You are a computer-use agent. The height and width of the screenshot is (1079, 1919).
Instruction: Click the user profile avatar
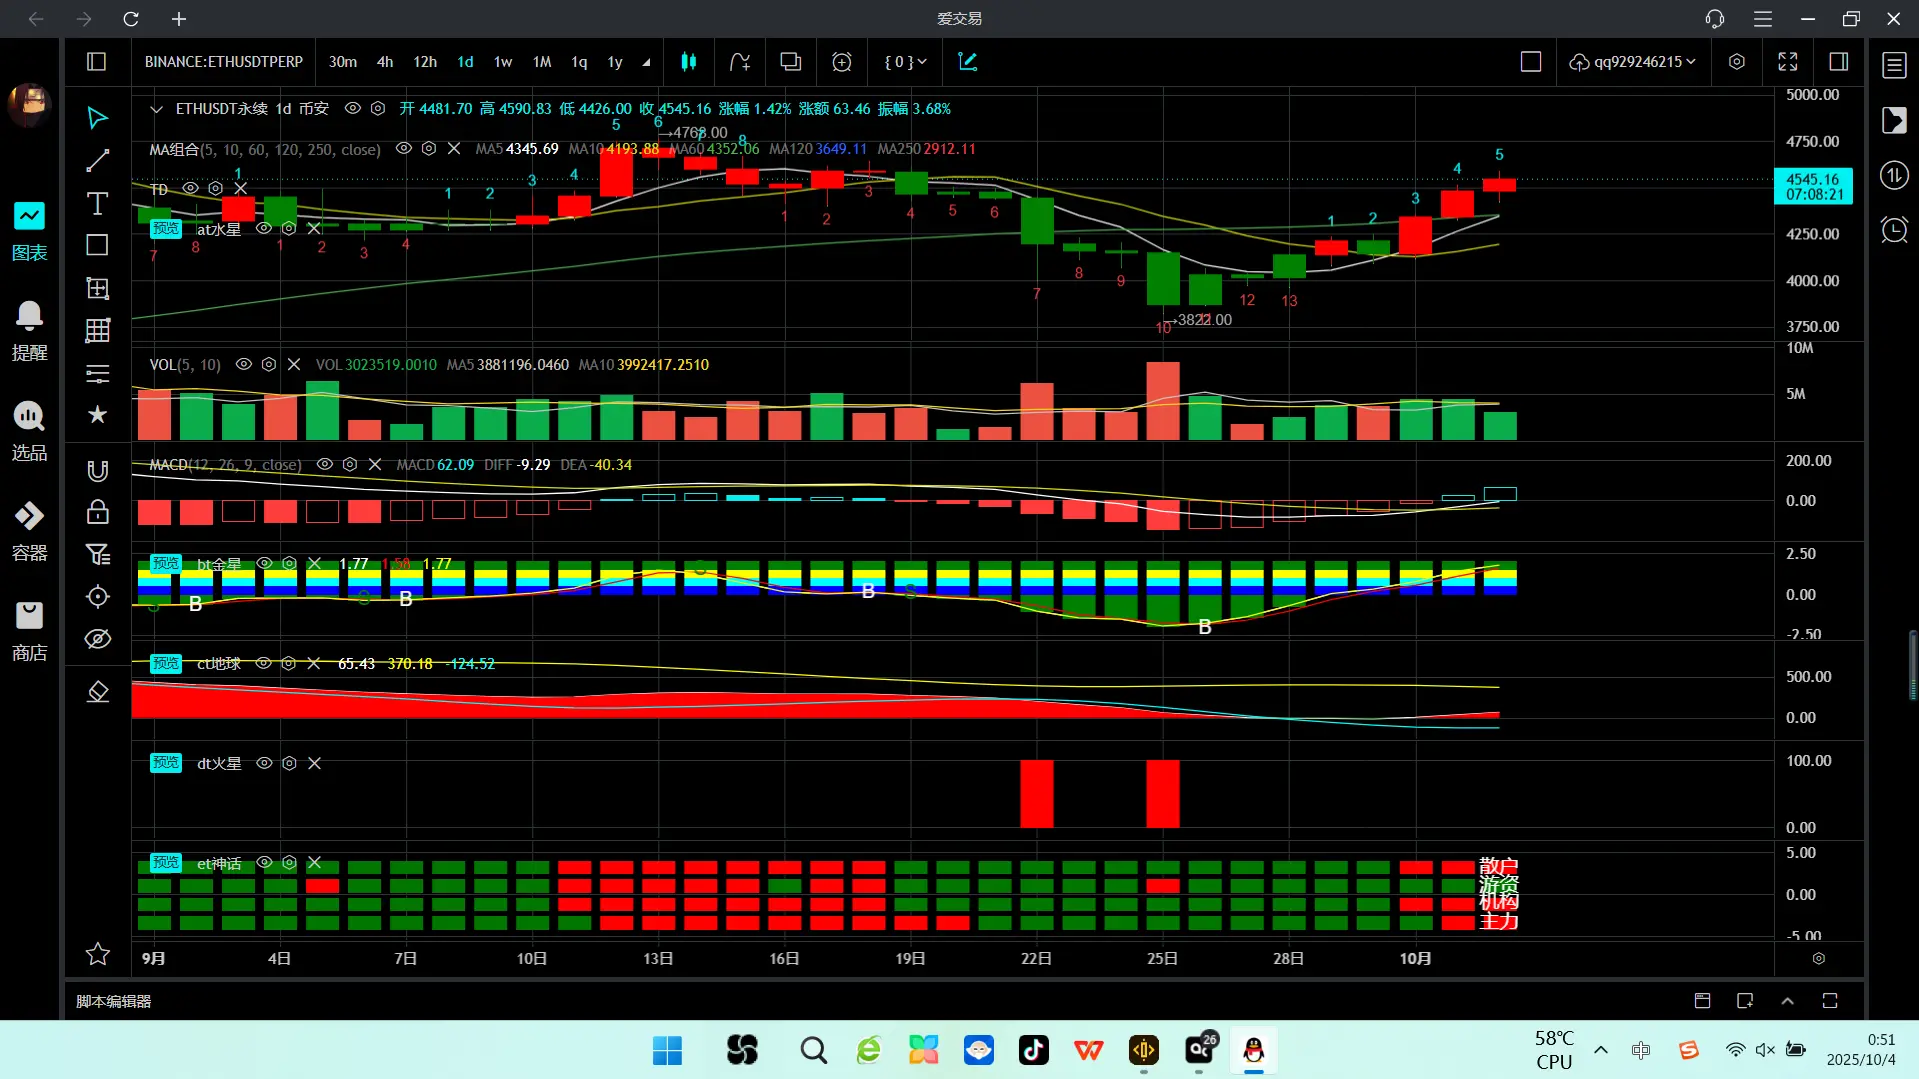coord(29,104)
